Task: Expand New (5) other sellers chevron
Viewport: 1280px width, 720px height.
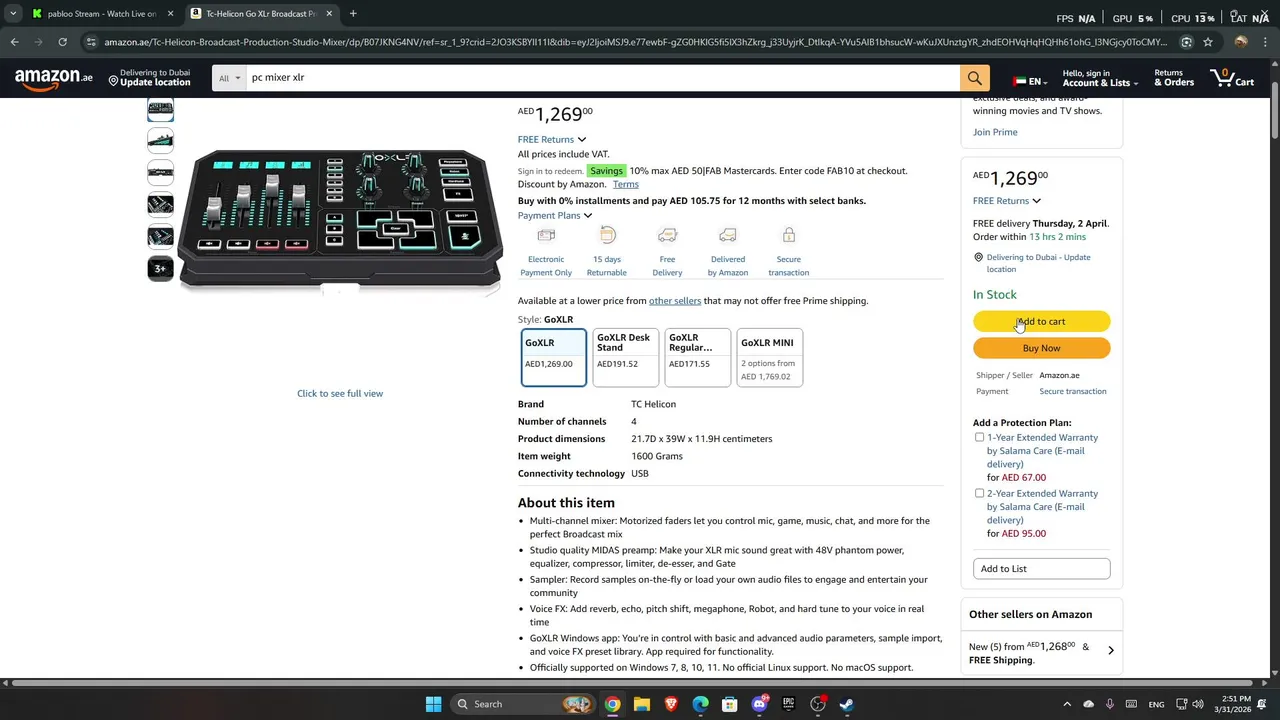Action: coord(1110,650)
